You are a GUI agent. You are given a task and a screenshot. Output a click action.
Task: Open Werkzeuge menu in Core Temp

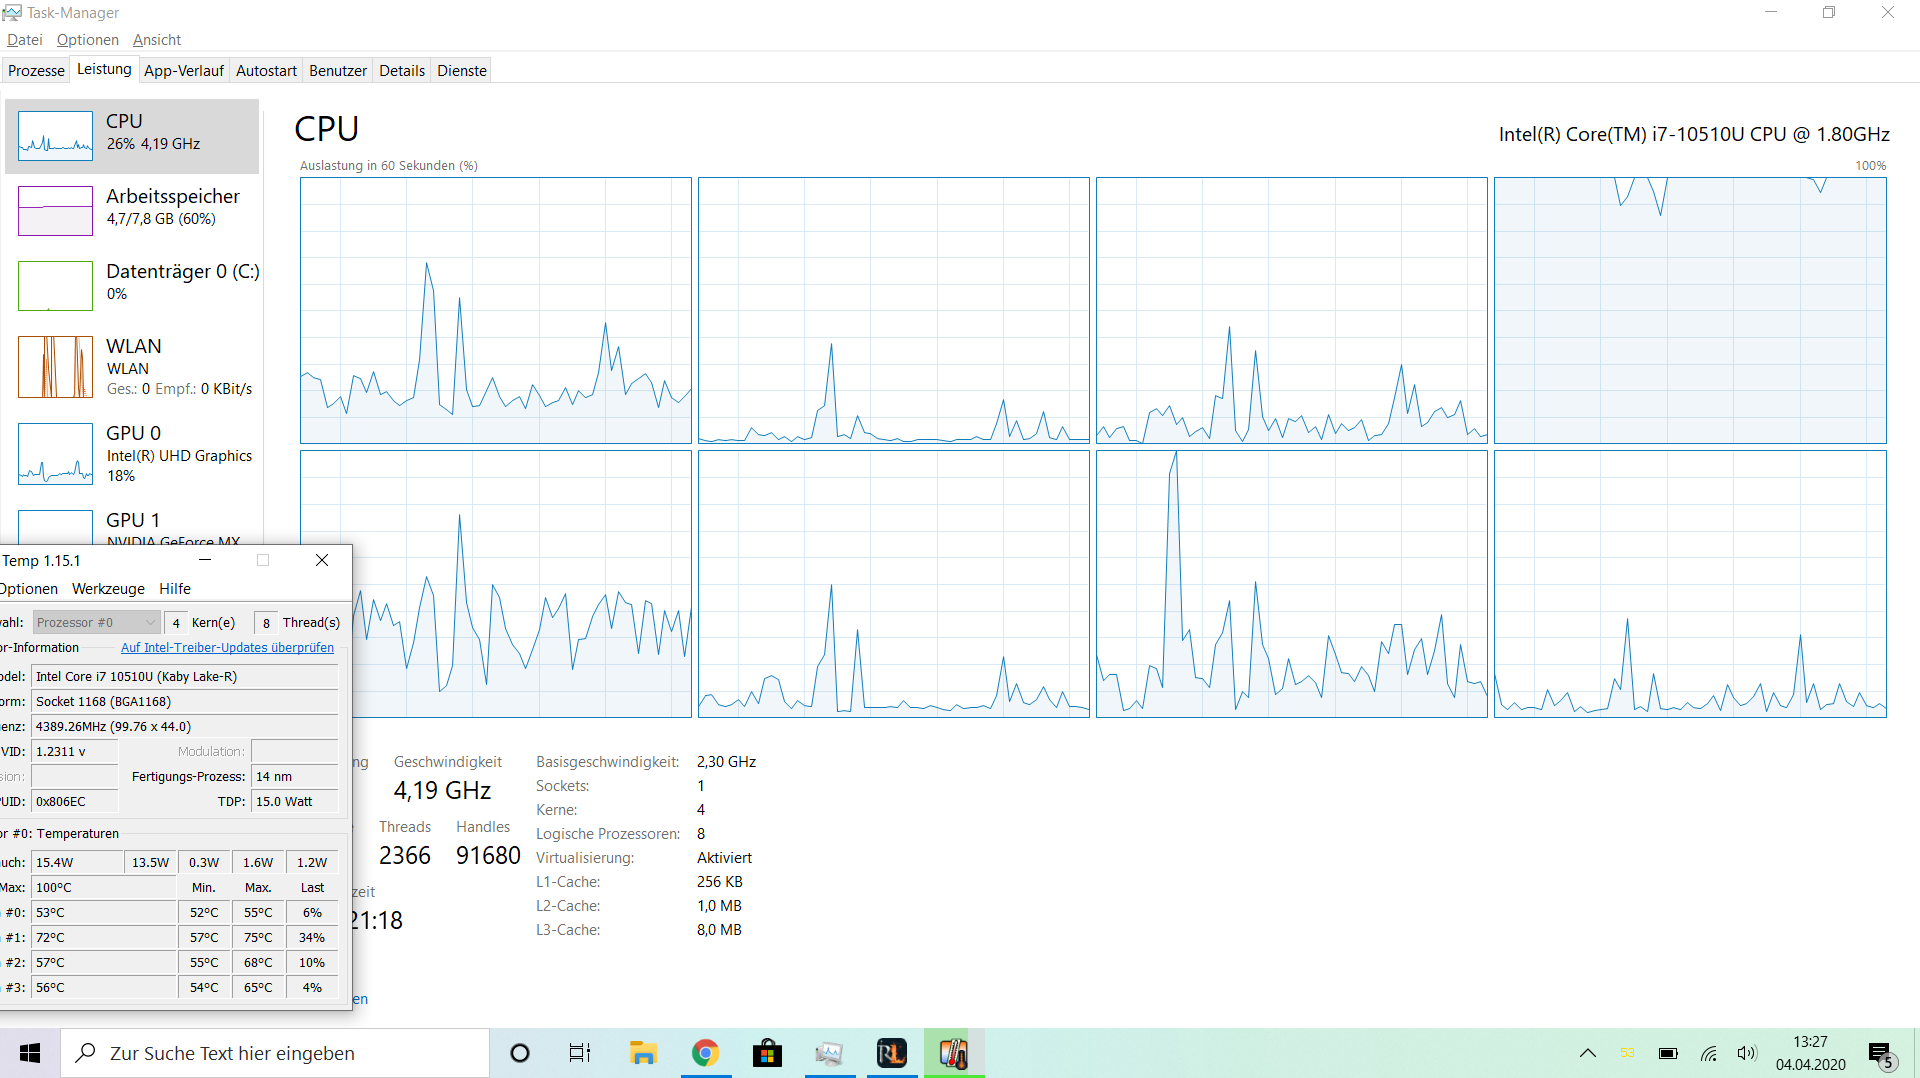tap(108, 588)
